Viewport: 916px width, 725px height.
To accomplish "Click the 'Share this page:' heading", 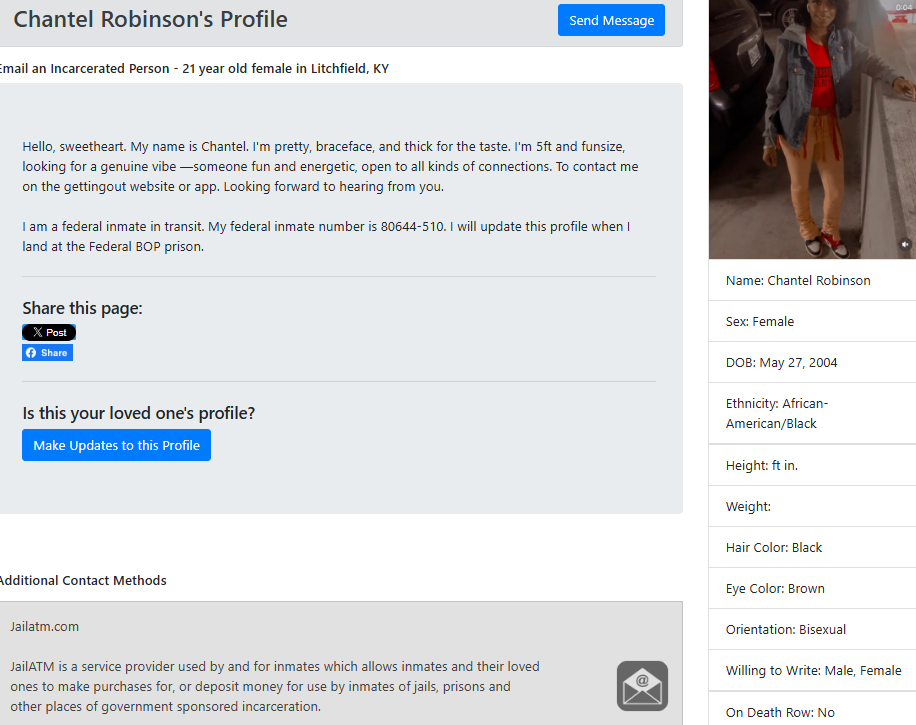I will [82, 308].
